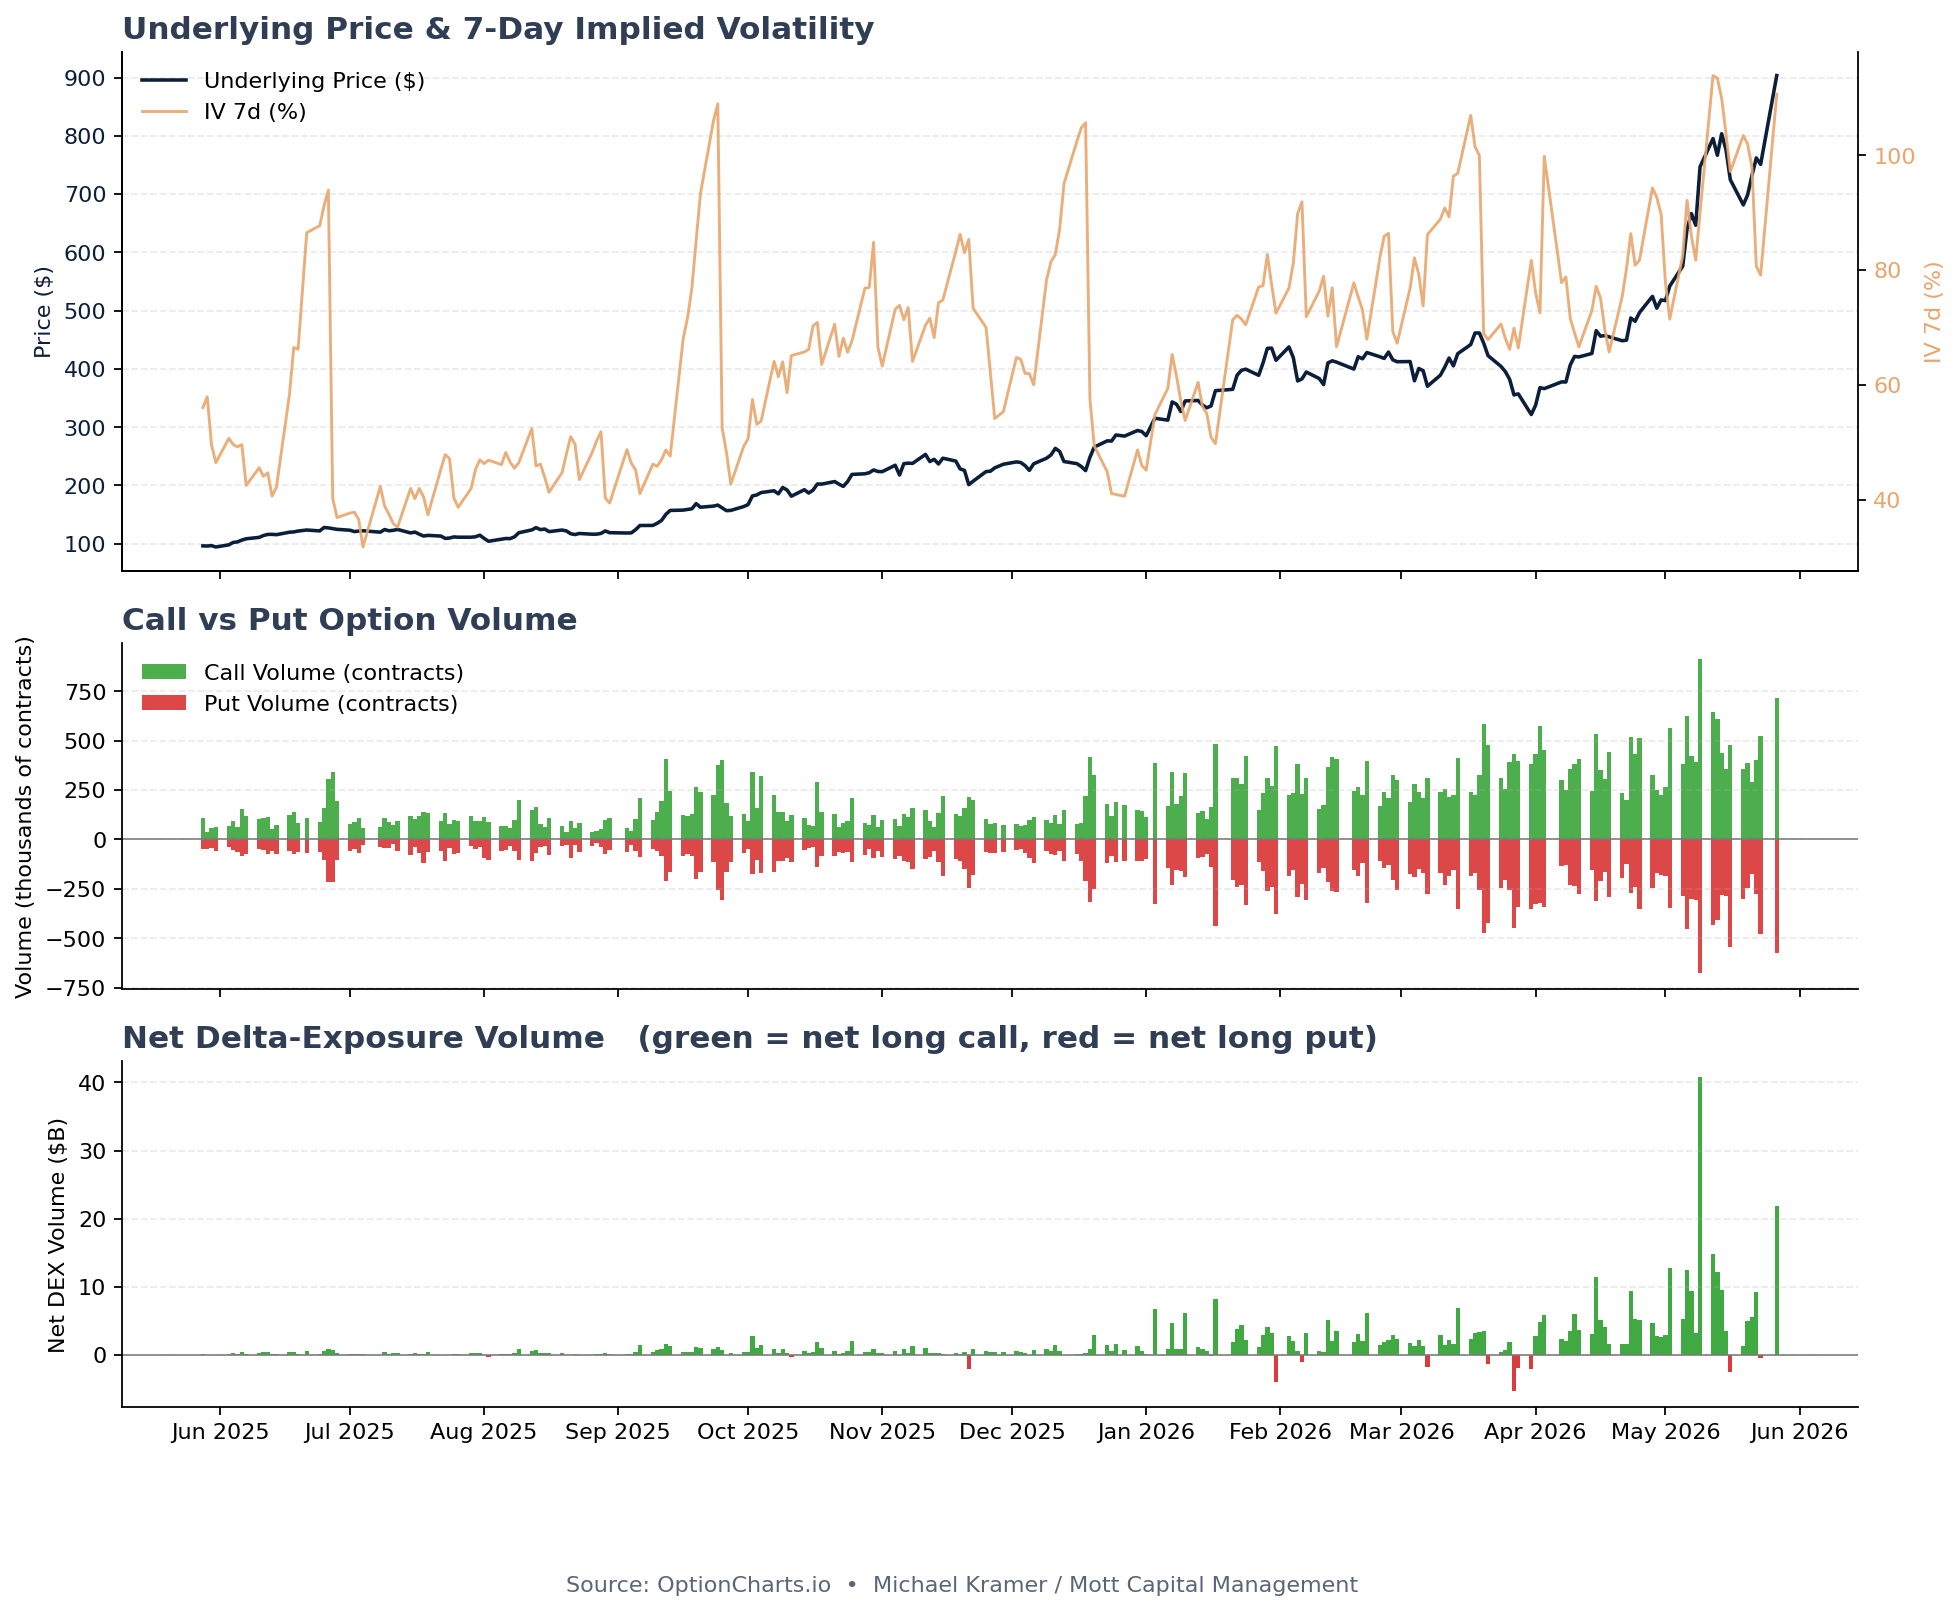The height and width of the screenshot is (1612, 1960).
Task: Click the title 'Underlying Price & 7-Day Implied Volatility'
Action: [498, 29]
